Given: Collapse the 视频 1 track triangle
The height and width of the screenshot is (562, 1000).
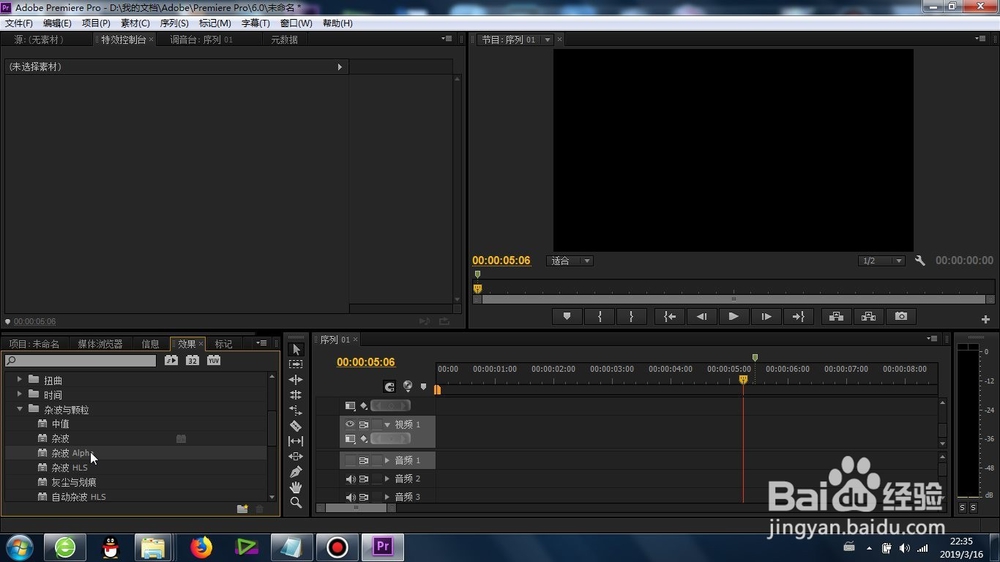Looking at the screenshot, I should click(x=387, y=424).
